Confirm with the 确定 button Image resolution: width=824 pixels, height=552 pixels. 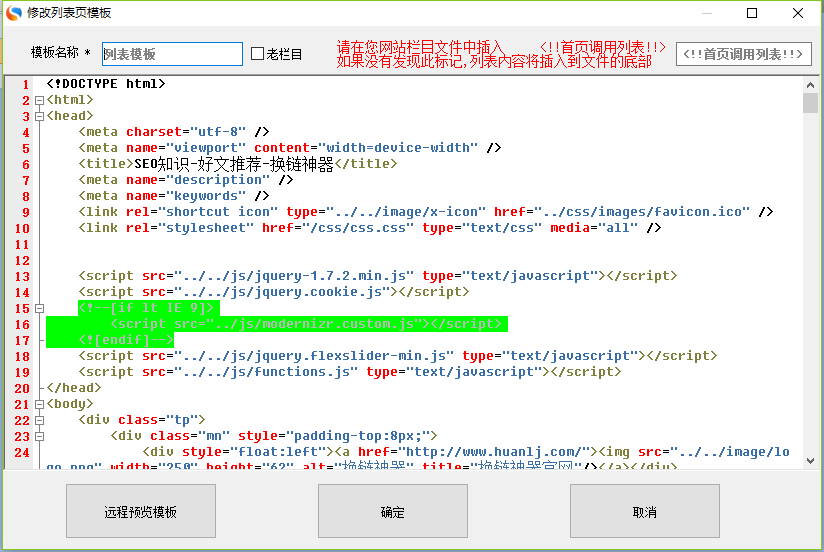tap(393, 511)
